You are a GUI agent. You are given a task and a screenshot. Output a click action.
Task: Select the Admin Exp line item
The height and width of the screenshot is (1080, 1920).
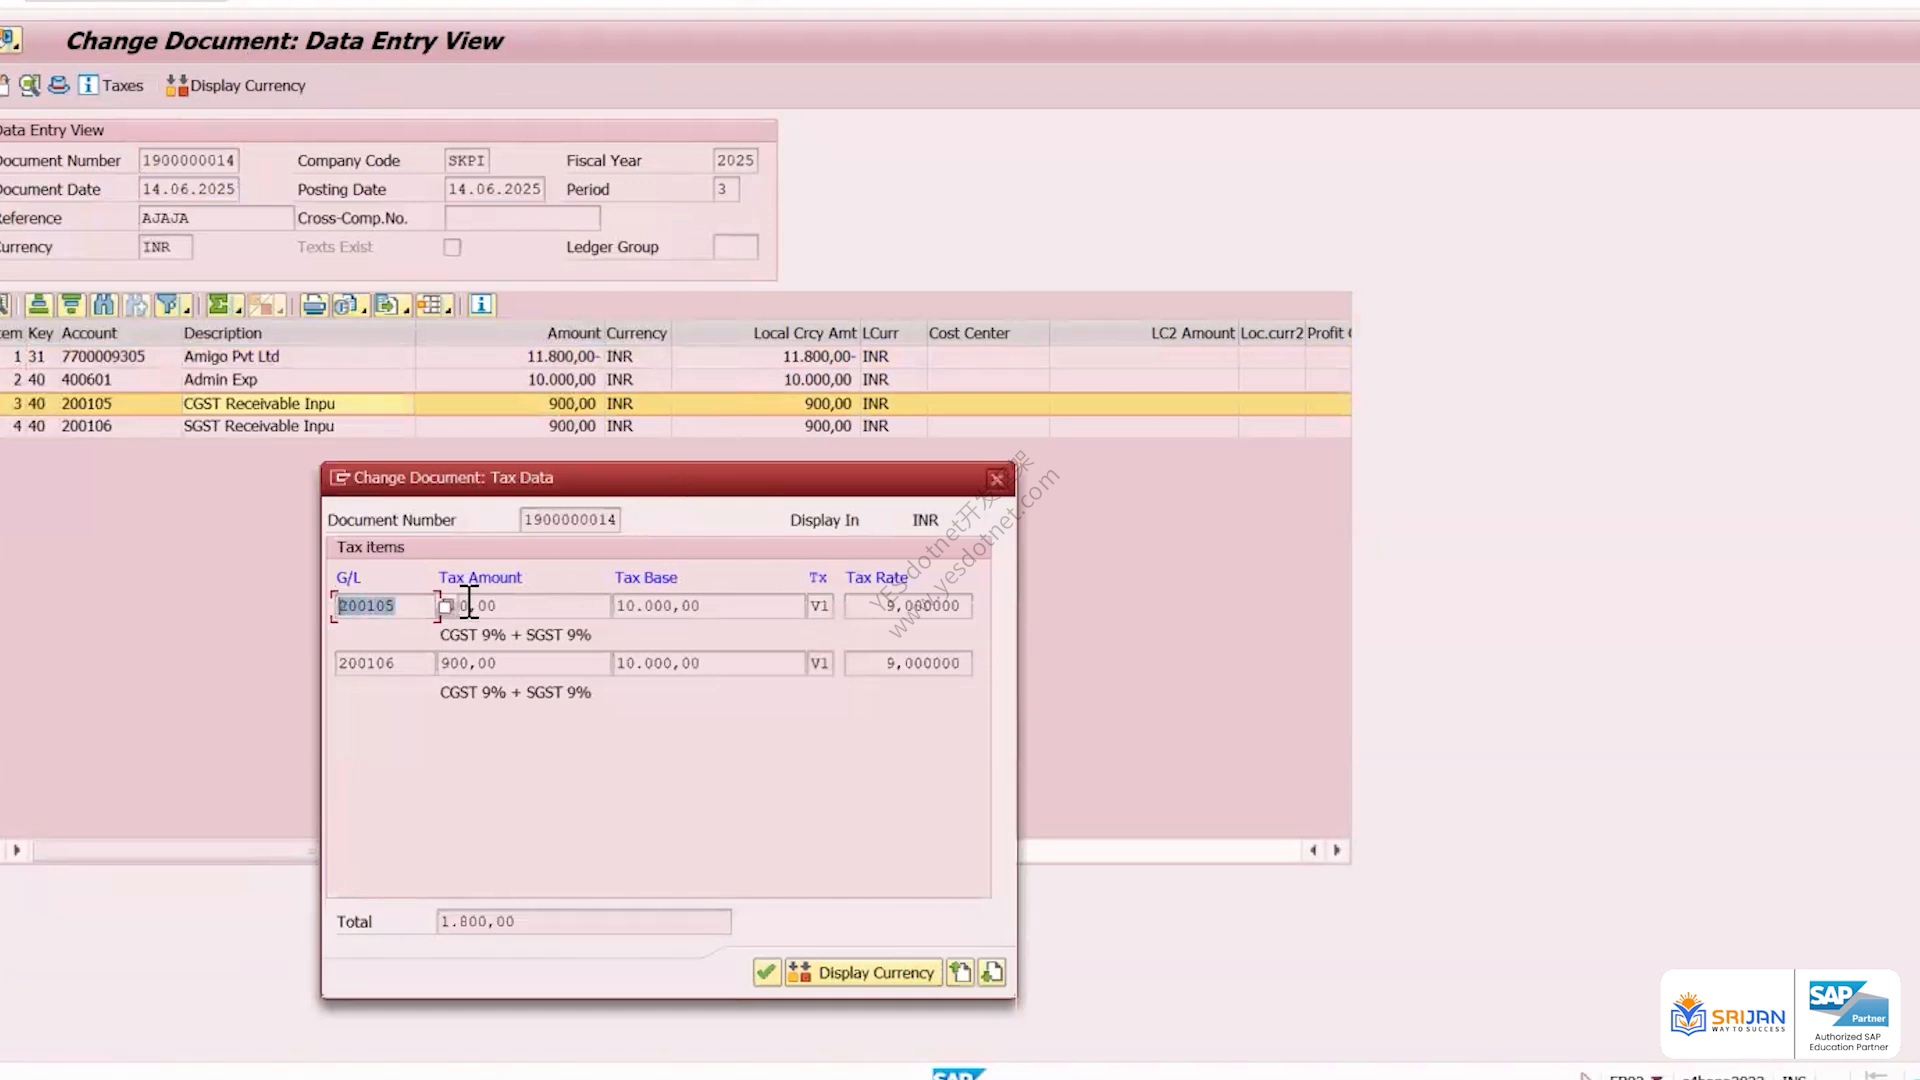675,380
